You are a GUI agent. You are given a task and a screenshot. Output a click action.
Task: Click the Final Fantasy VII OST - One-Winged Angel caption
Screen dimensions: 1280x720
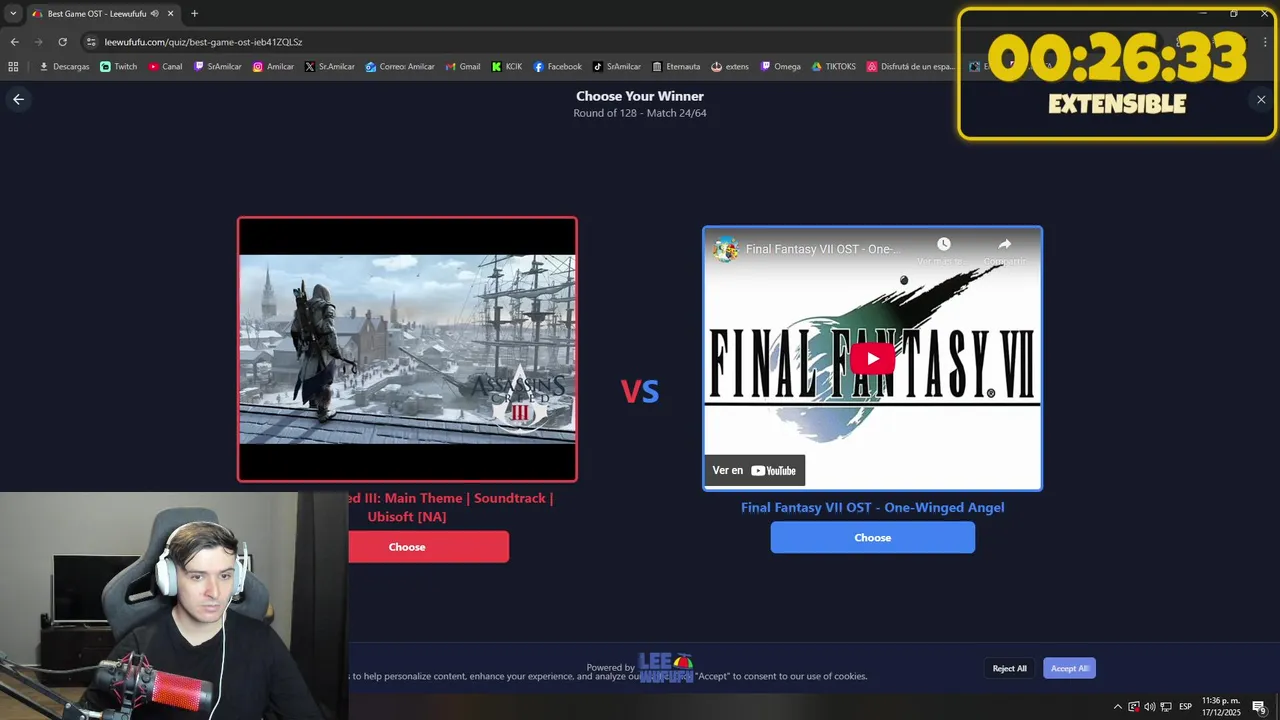[873, 507]
